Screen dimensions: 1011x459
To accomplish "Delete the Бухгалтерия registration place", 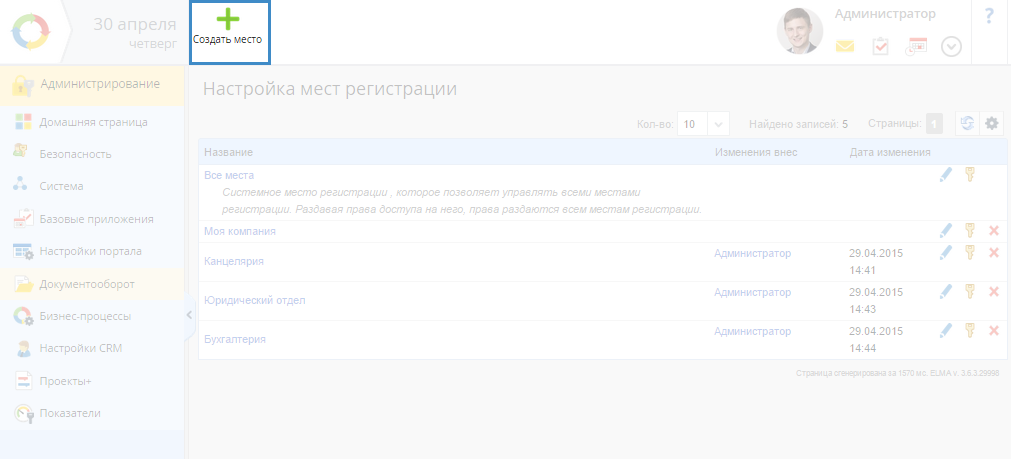I will point(993,331).
